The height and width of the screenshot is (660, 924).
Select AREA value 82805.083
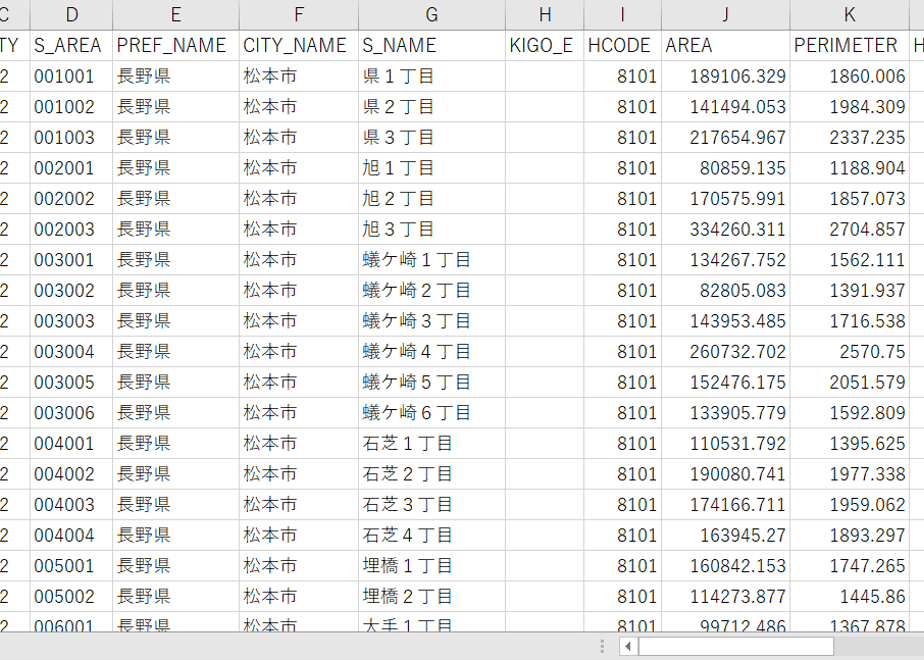pos(726,291)
